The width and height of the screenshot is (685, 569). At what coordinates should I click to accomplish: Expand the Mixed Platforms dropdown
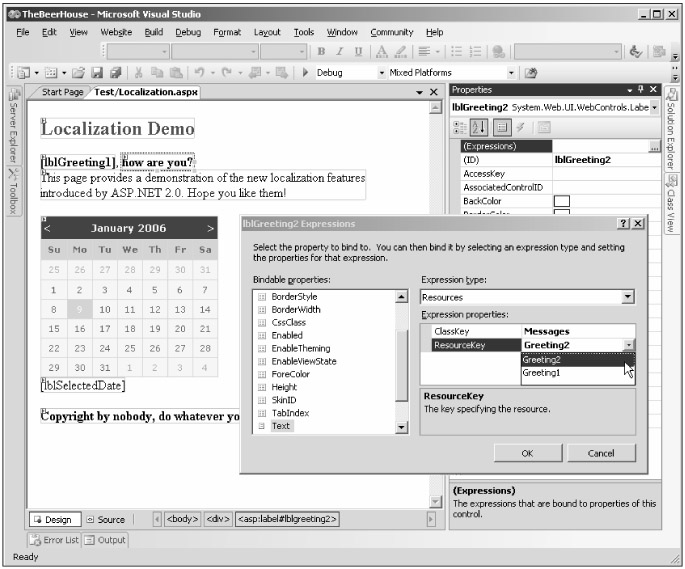coord(513,73)
